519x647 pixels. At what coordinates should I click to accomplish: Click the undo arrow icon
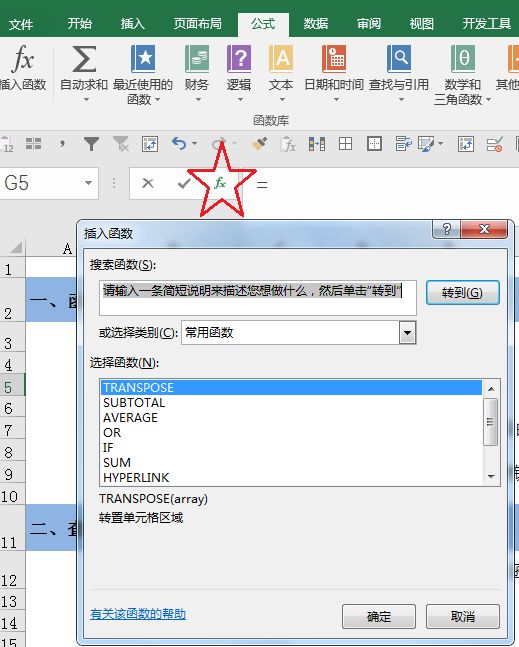pyautogui.click(x=179, y=144)
